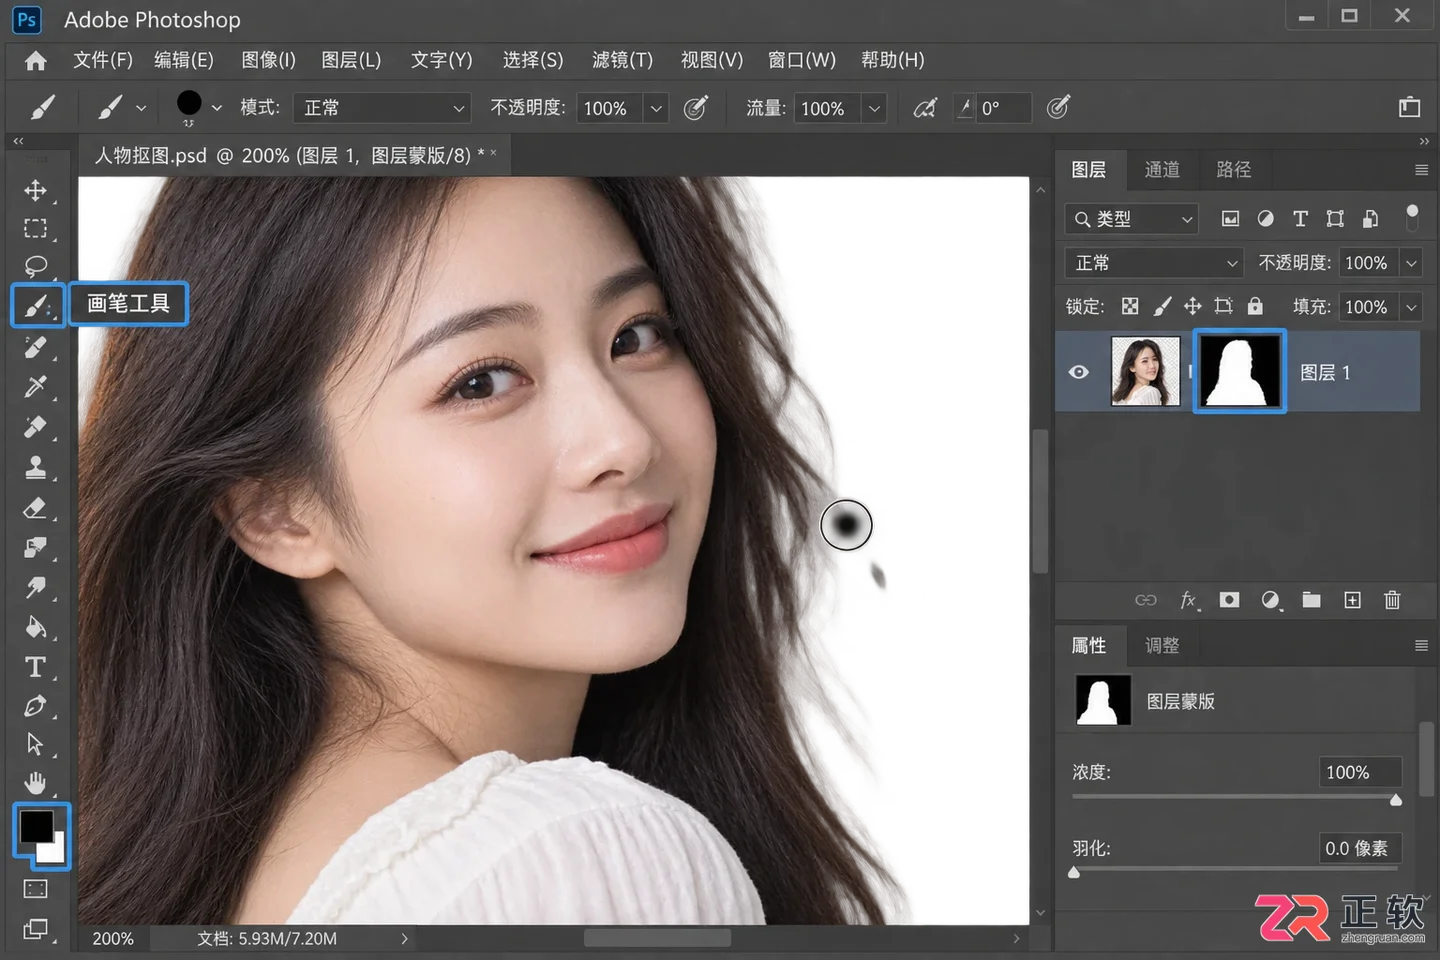Select the Path Selection arrow tool
Screen dimensions: 1440x960
click(x=35, y=744)
